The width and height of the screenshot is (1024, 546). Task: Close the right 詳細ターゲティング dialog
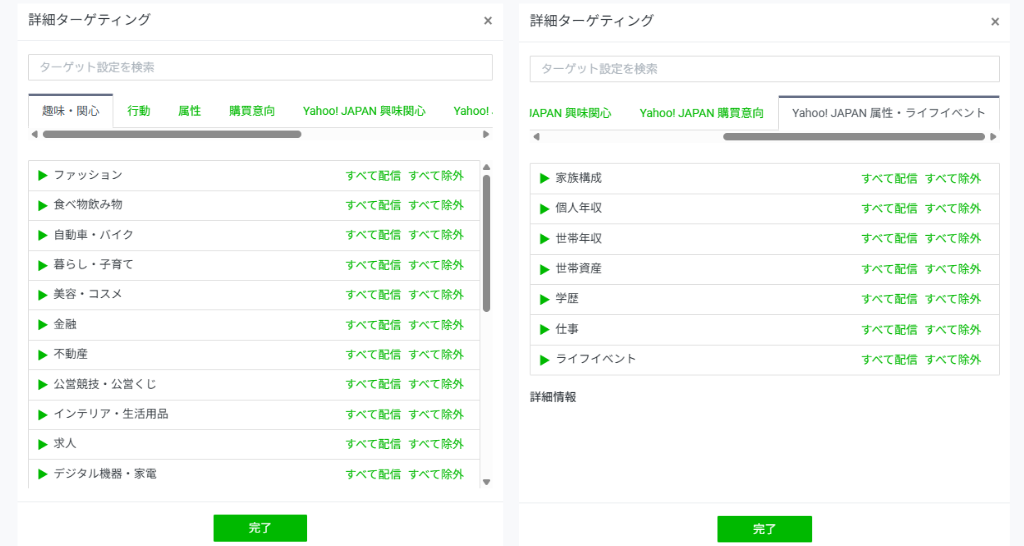995,22
